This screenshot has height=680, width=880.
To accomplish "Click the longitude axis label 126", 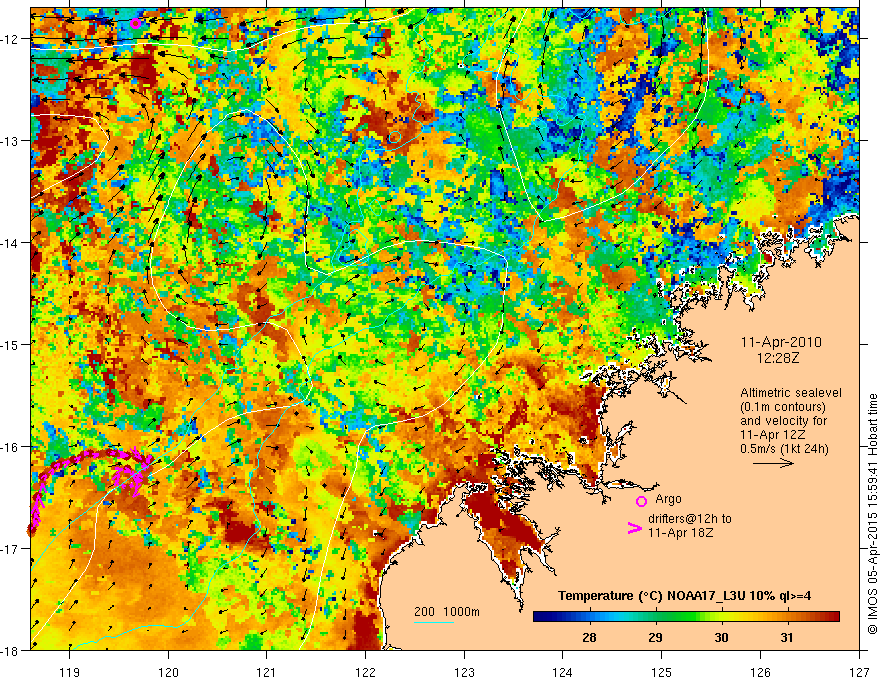I will pyautogui.click(x=760, y=672).
